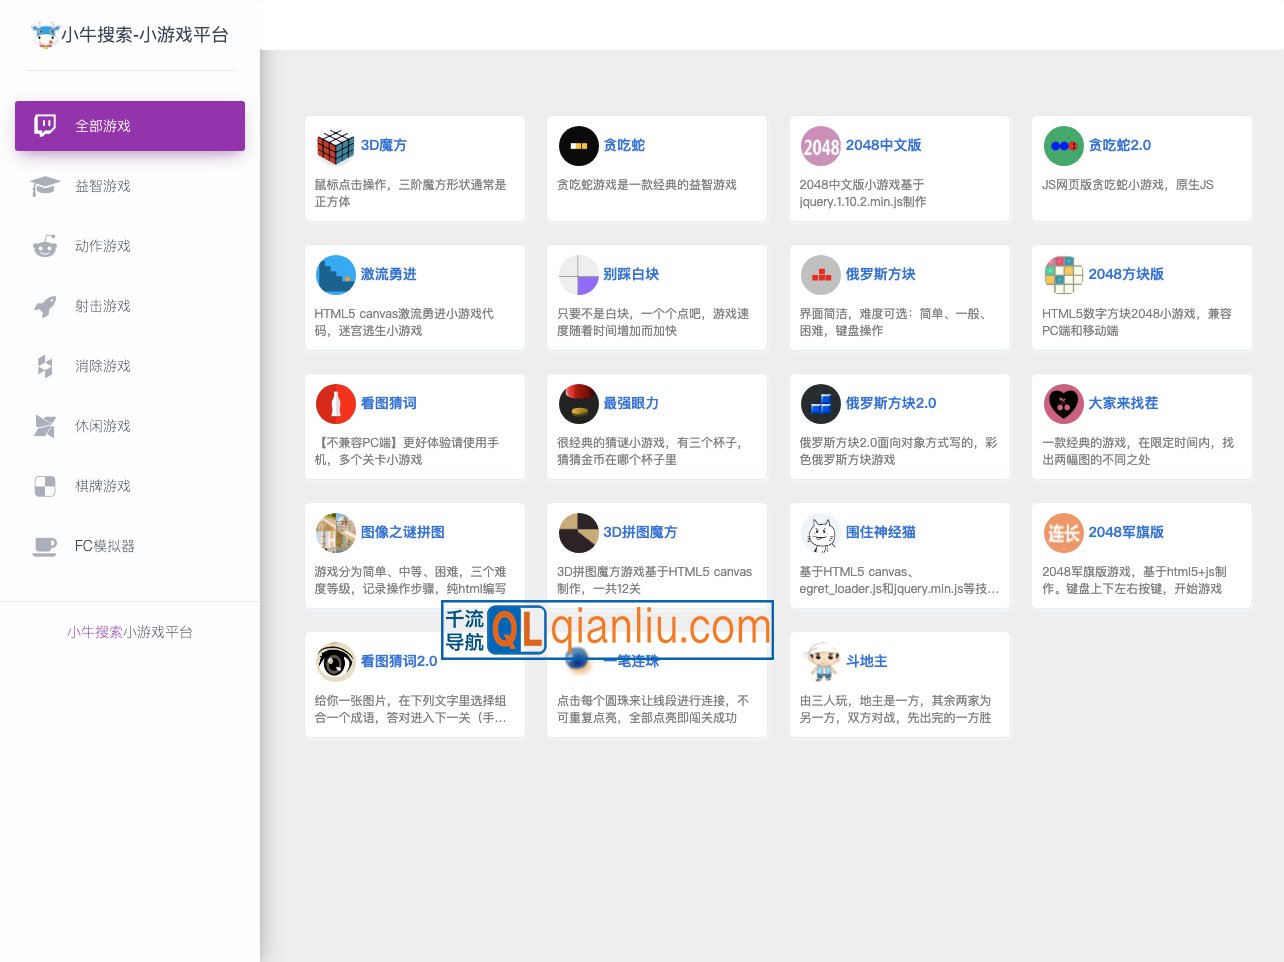1284x962 pixels.
Task: Click the 斗地主 character icon
Action: [821, 662]
